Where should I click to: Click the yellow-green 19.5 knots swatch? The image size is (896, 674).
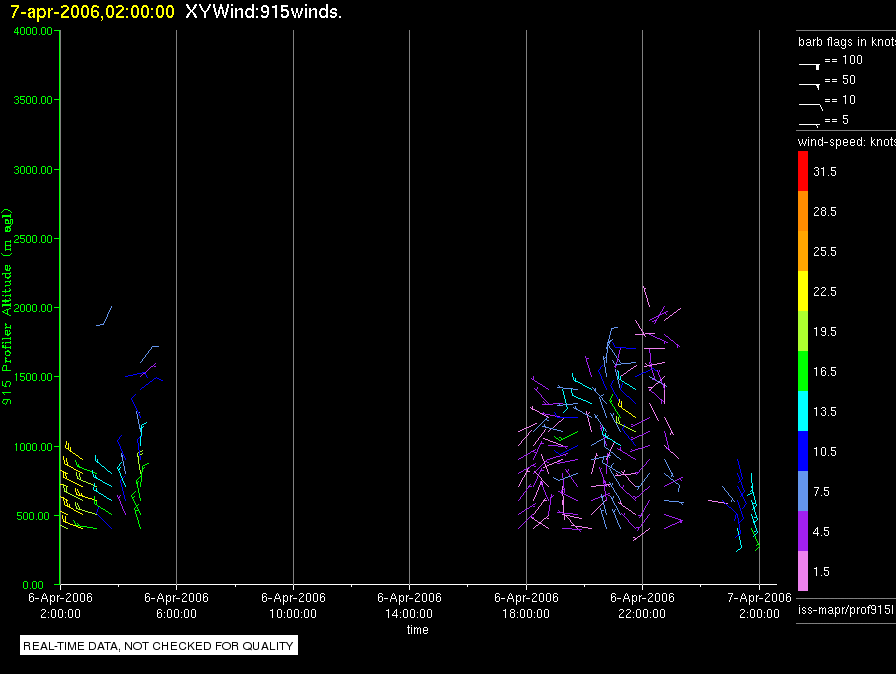pos(803,331)
